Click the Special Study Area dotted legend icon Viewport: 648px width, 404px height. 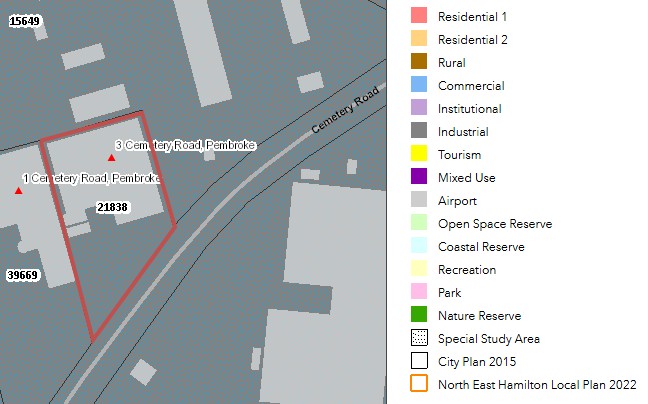(x=419, y=338)
